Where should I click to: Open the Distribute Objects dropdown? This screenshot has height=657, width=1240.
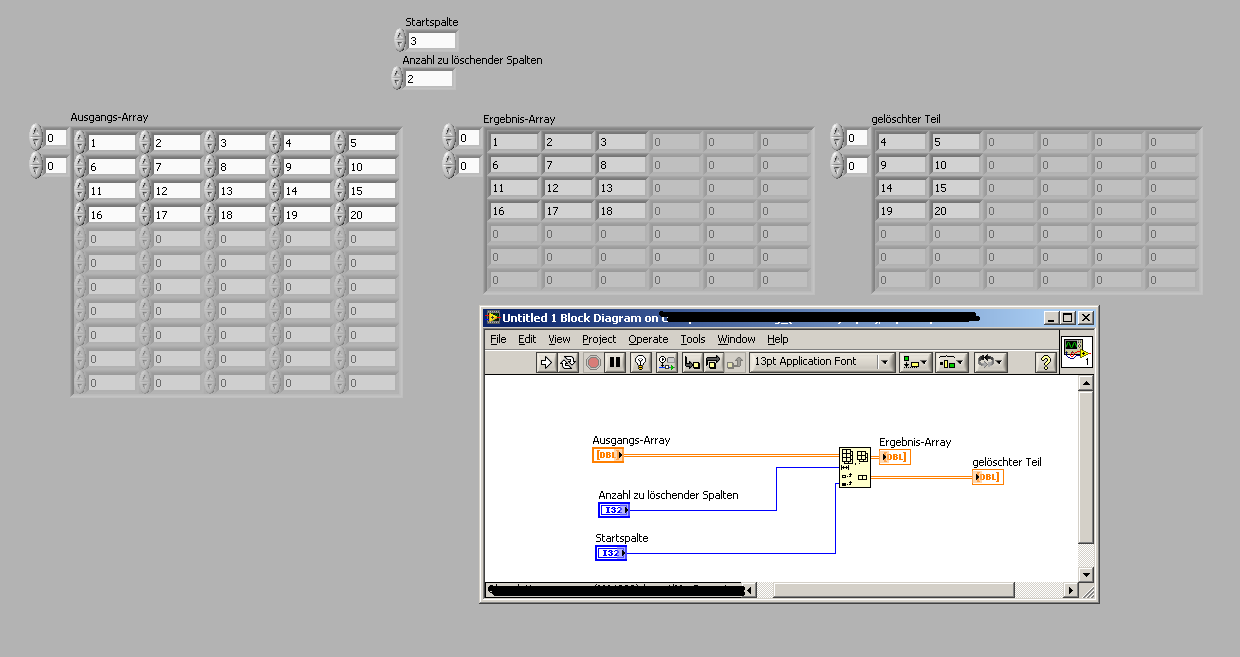[952, 362]
